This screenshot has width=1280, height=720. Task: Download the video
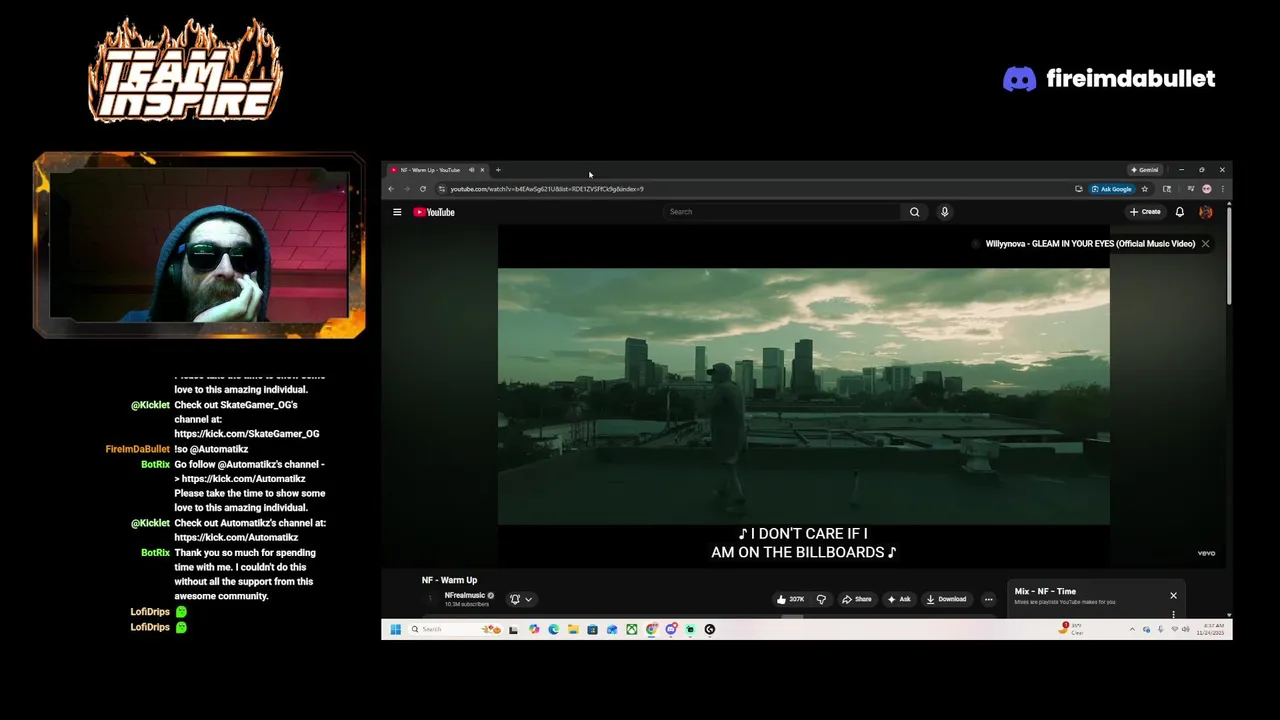pyautogui.click(x=946, y=599)
